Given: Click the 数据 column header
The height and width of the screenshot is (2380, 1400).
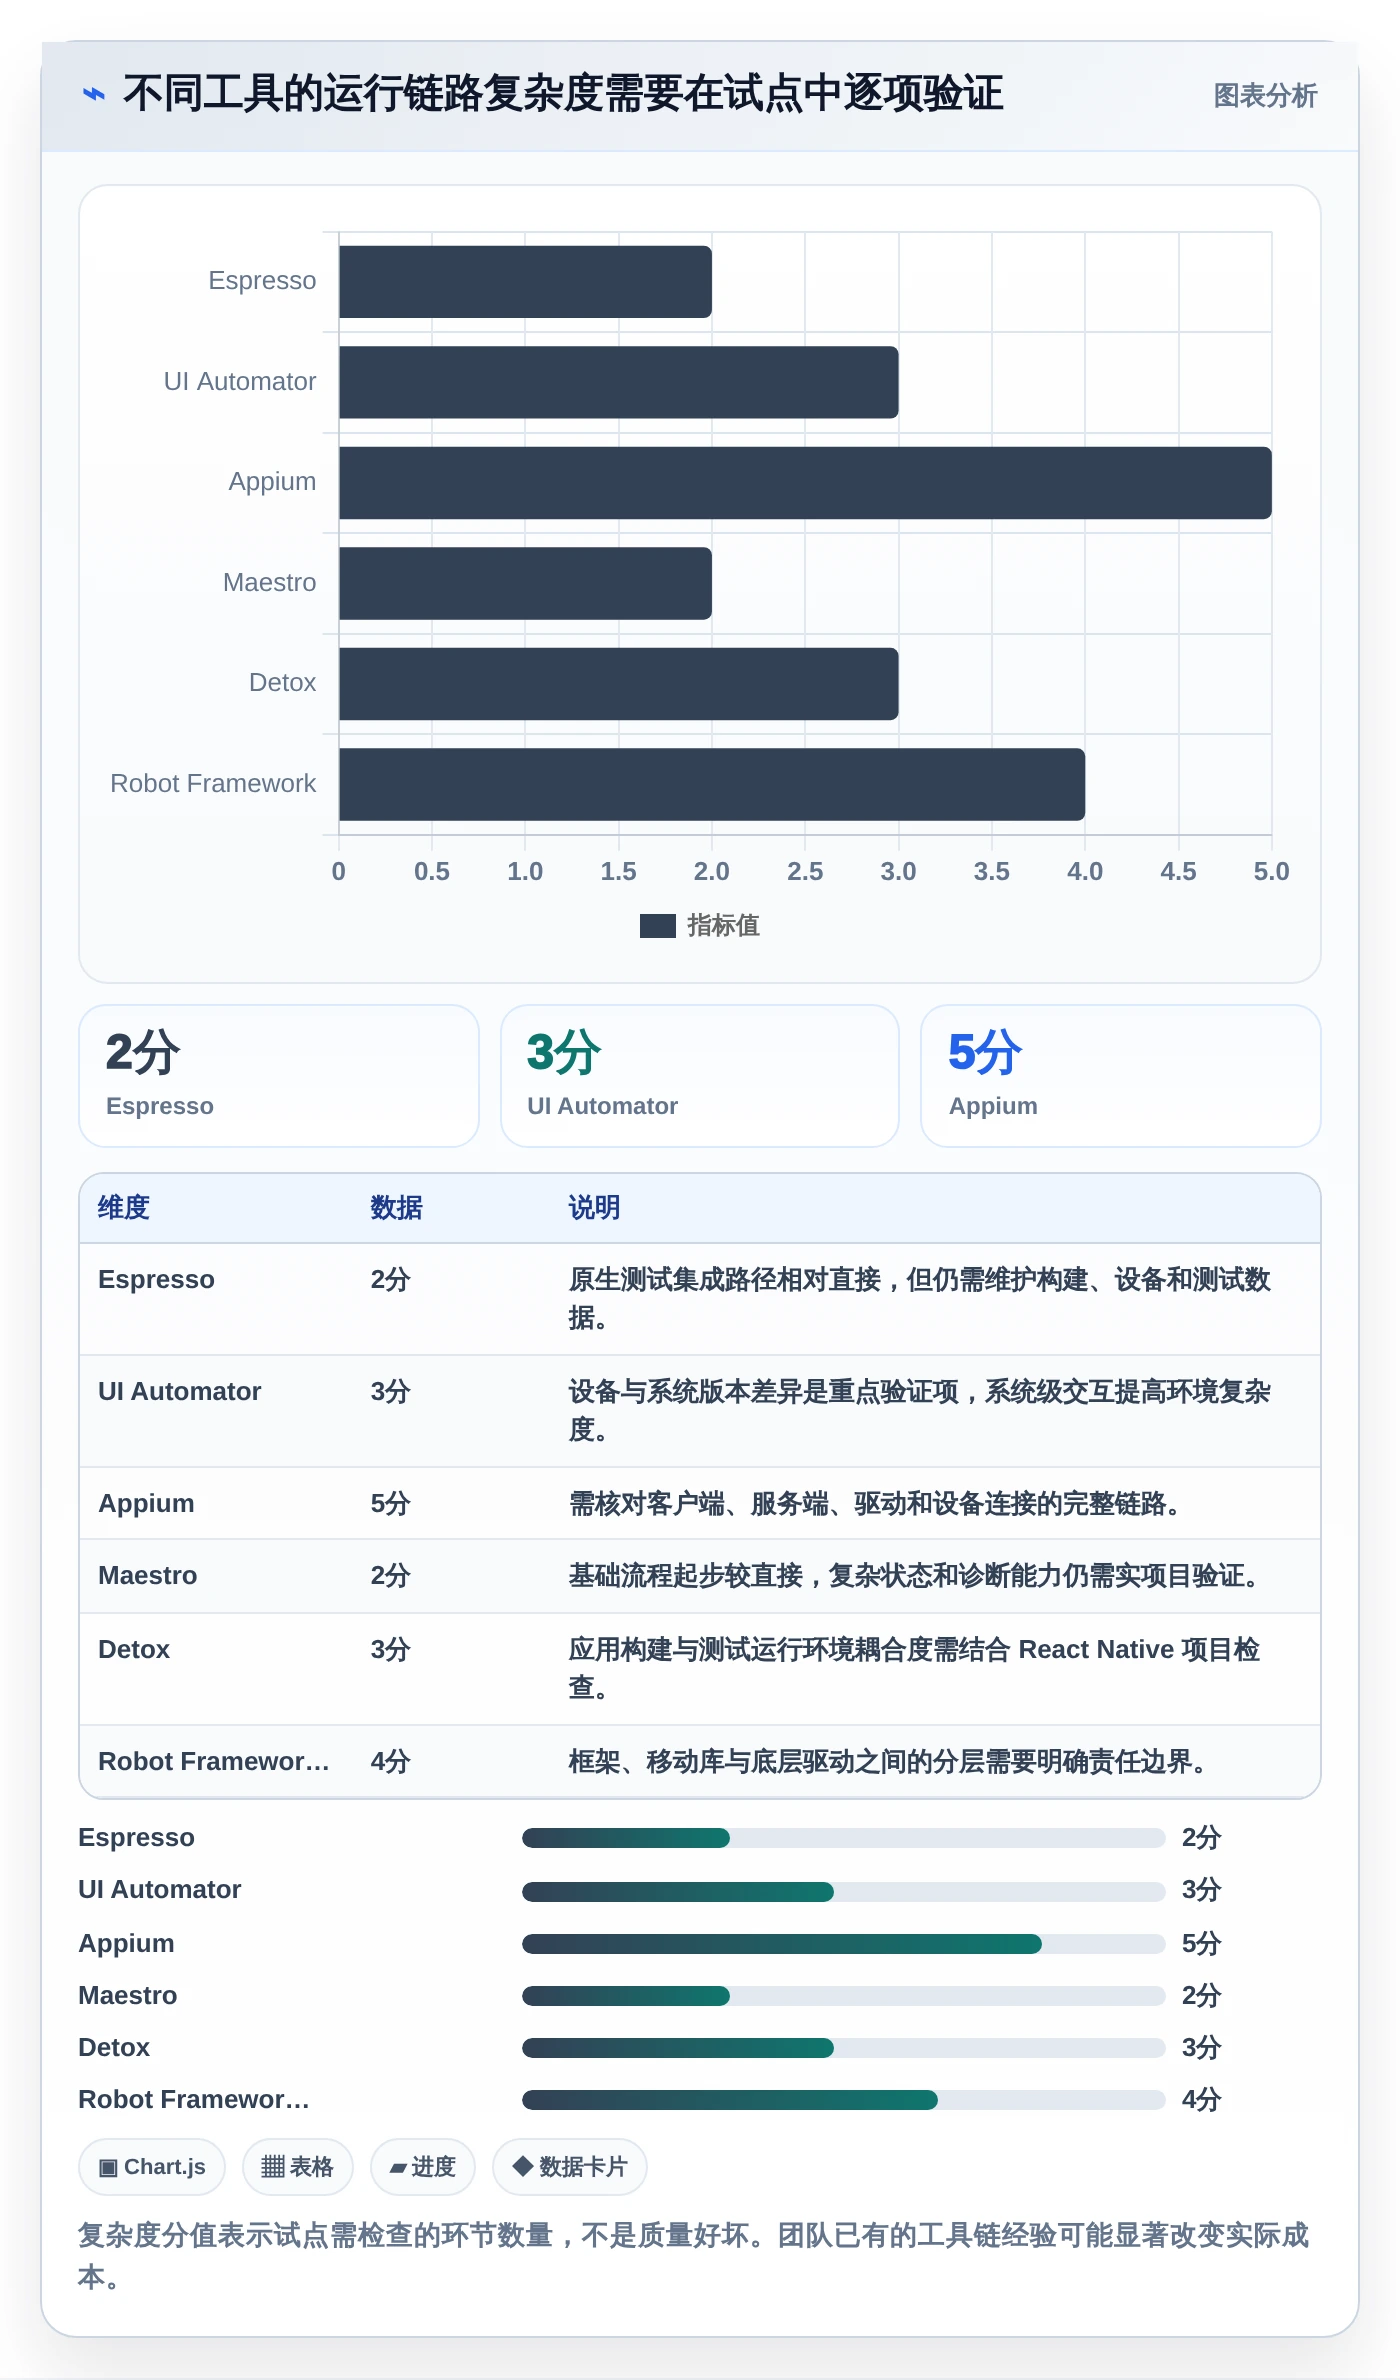Looking at the screenshot, I should click(396, 1208).
